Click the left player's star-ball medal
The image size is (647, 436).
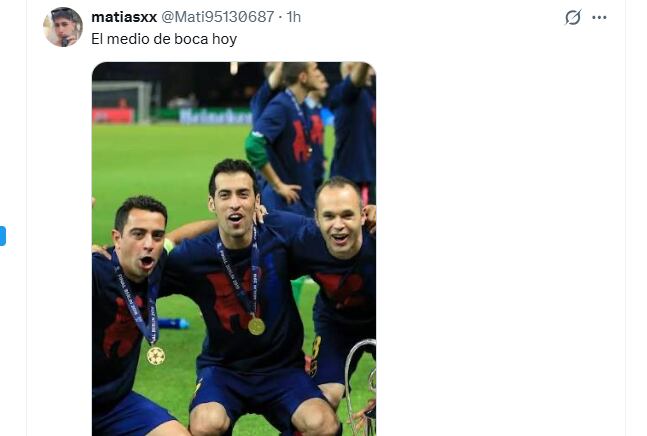click(x=156, y=356)
